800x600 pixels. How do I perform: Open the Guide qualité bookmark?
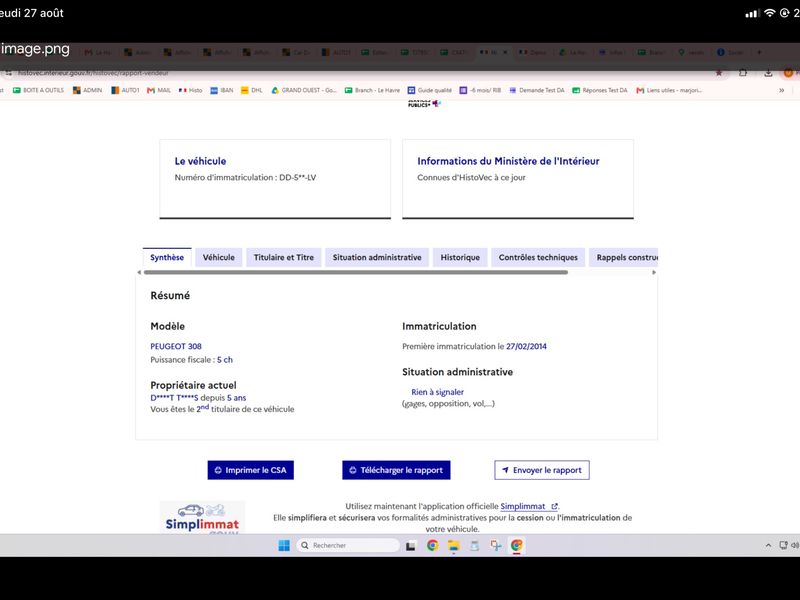tap(430, 90)
